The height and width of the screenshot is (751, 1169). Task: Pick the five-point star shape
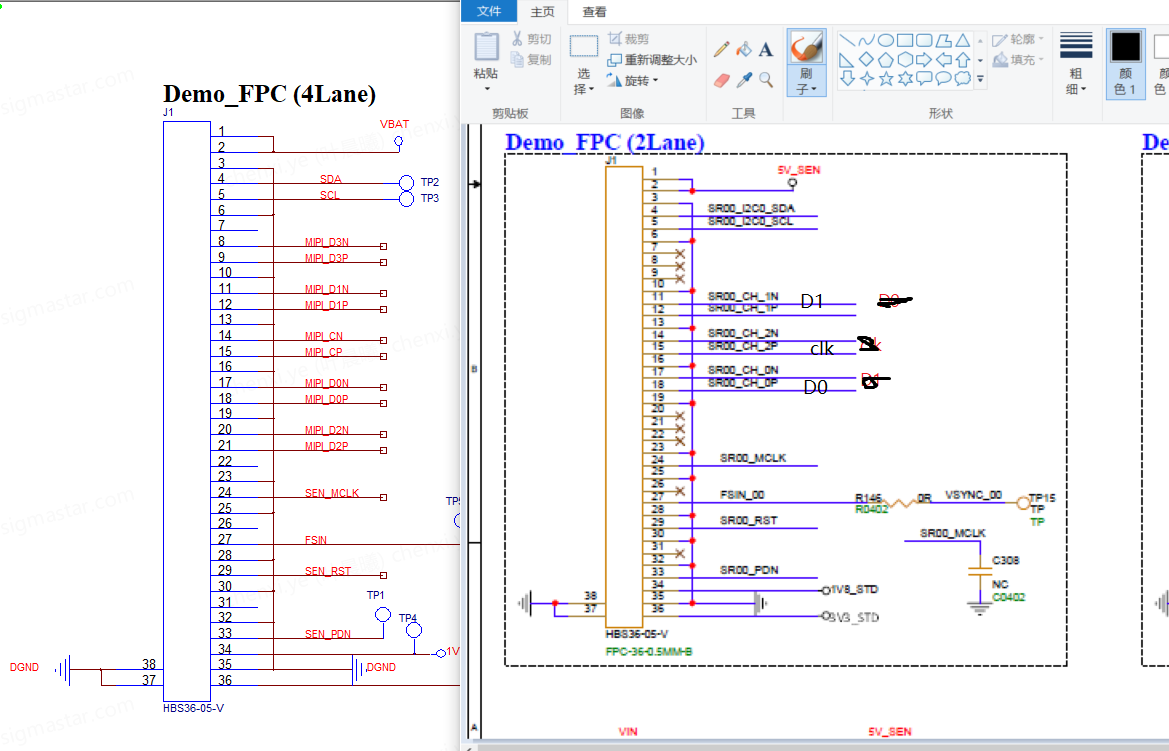886,78
